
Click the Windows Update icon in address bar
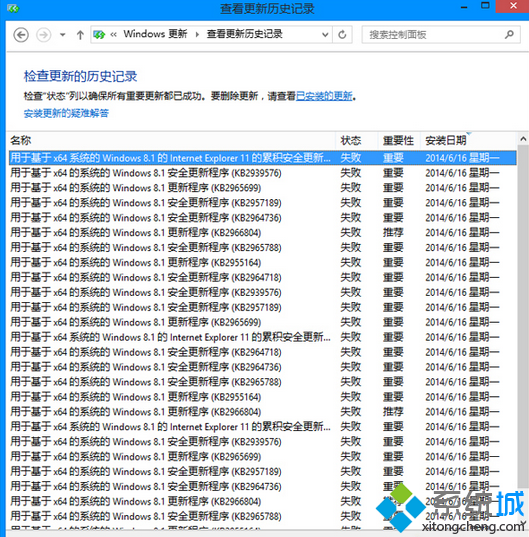(99, 34)
